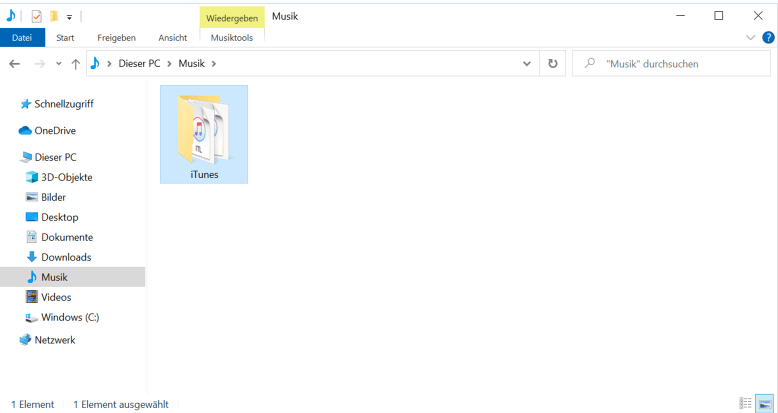The width and height of the screenshot is (778, 413).
Task: Click the Schnellzugriff star icon
Action: point(25,104)
